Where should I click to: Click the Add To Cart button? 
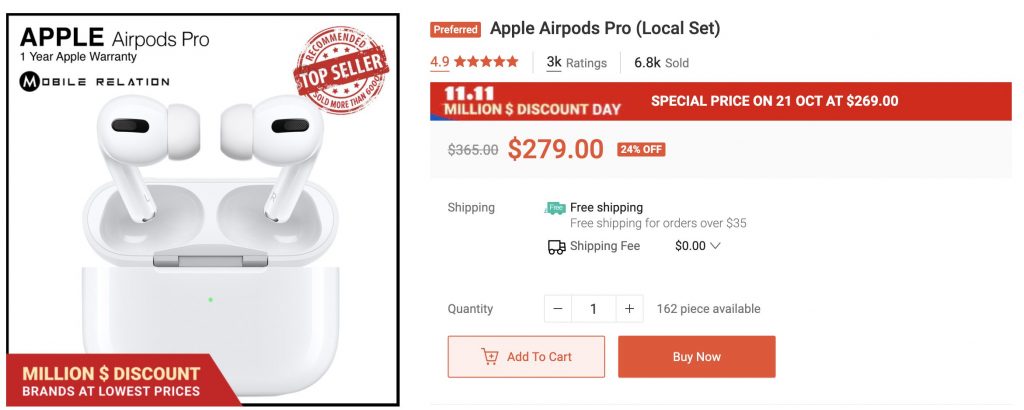(526, 357)
